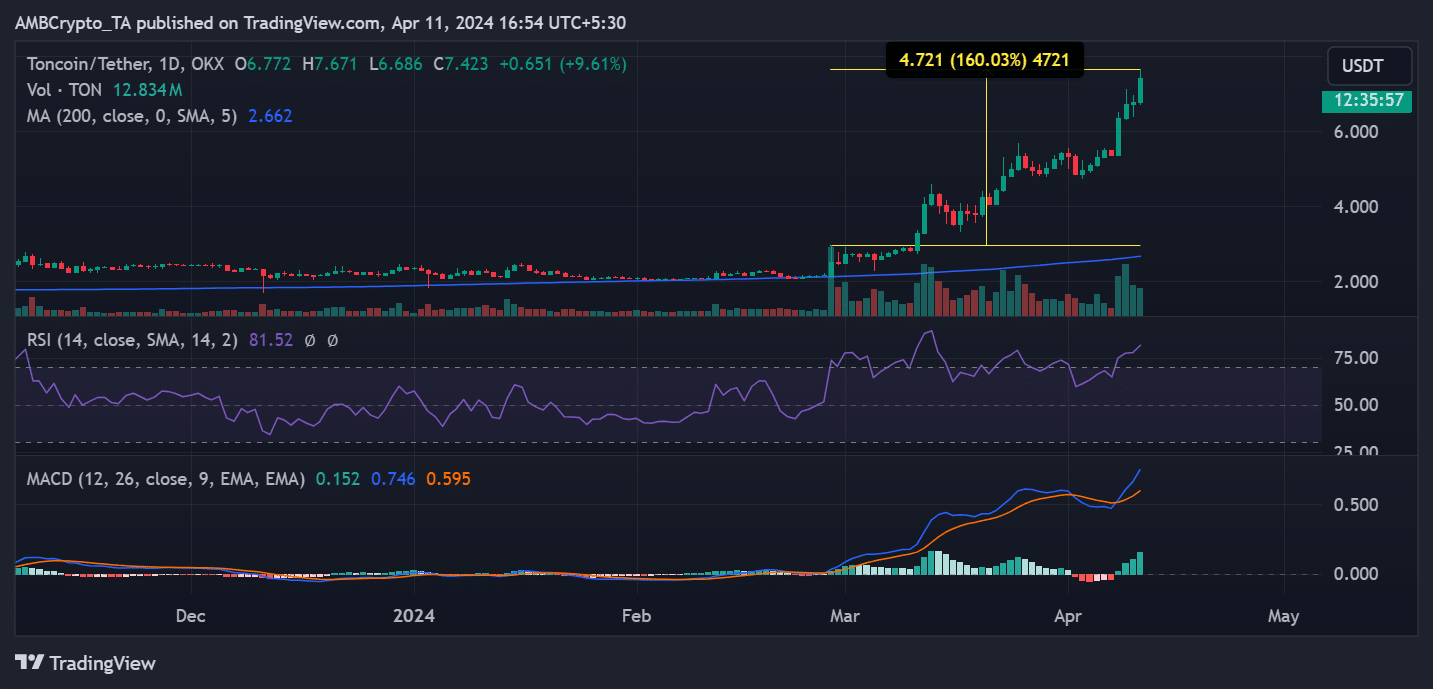Click the Dec label on the time axis
The height and width of the screenshot is (689, 1433).
190,616
